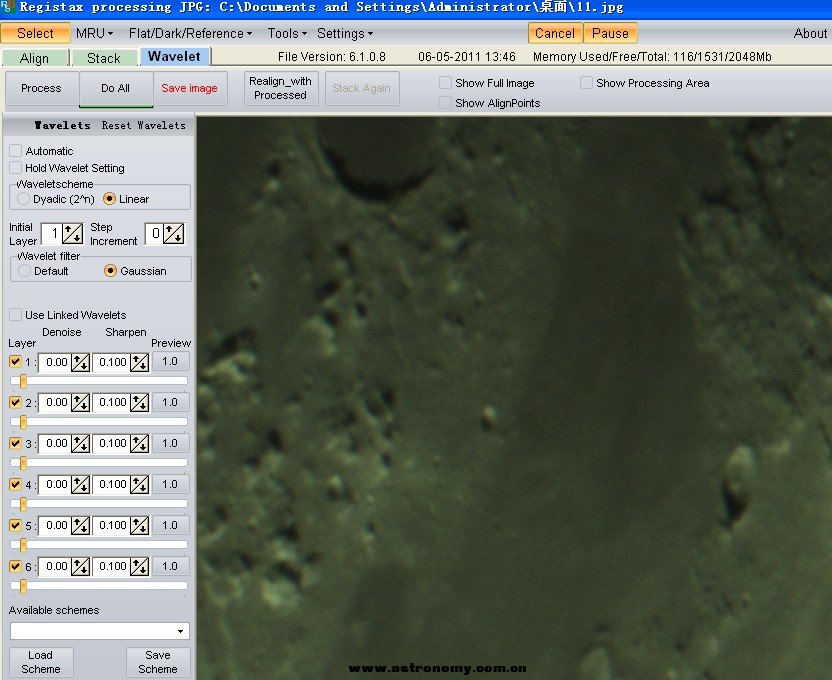The image size is (832, 680).
Task: Click layer 2 Denoise stepper arrows
Action: pyautogui.click(x=81, y=403)
